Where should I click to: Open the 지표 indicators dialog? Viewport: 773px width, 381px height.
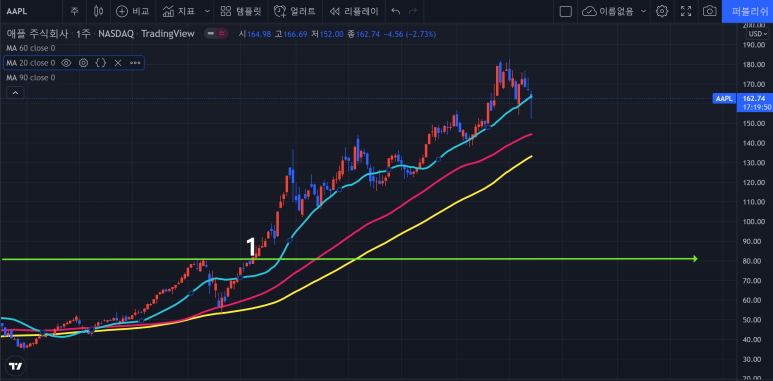tap(180, 11)
